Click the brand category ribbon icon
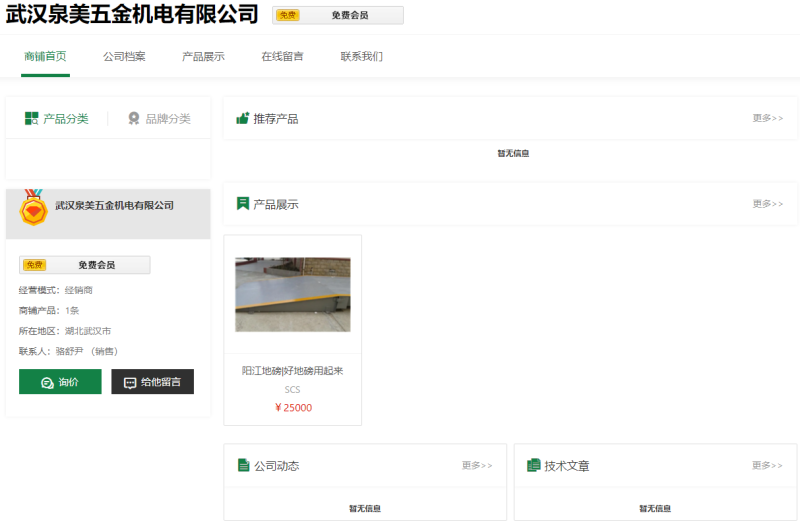 point(134,118)
